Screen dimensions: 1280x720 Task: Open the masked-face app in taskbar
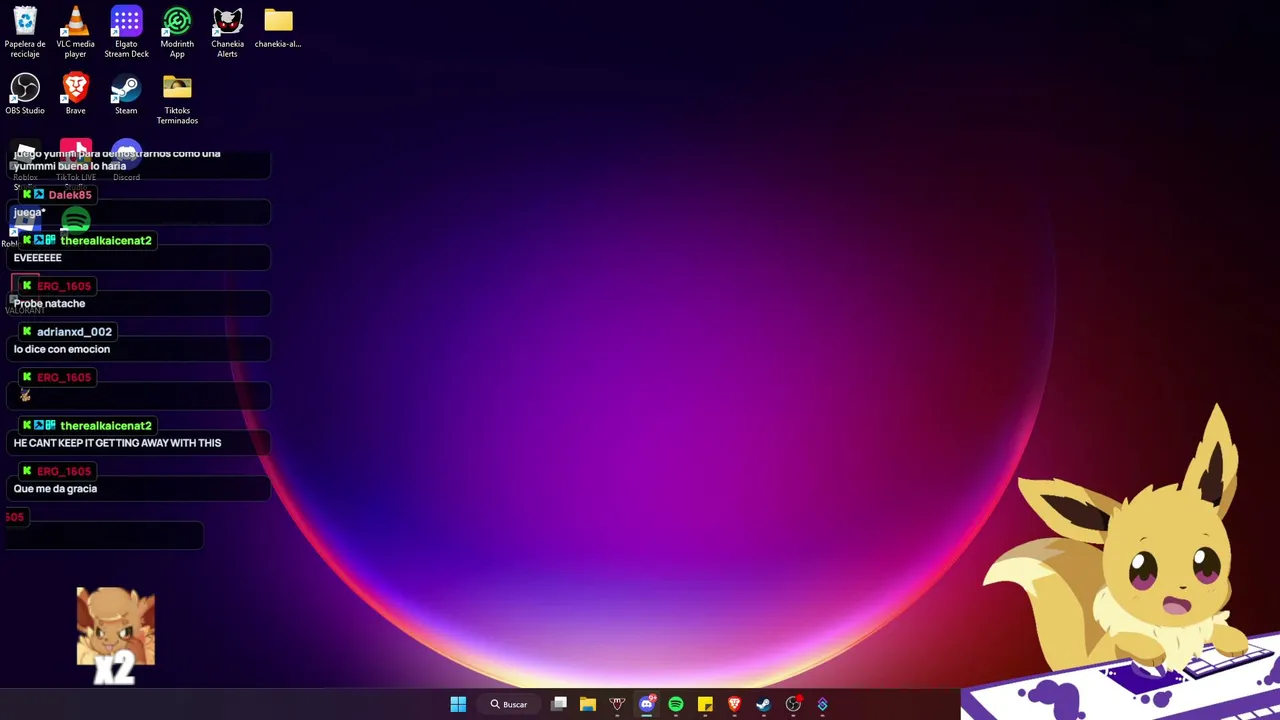pos(617,704)
